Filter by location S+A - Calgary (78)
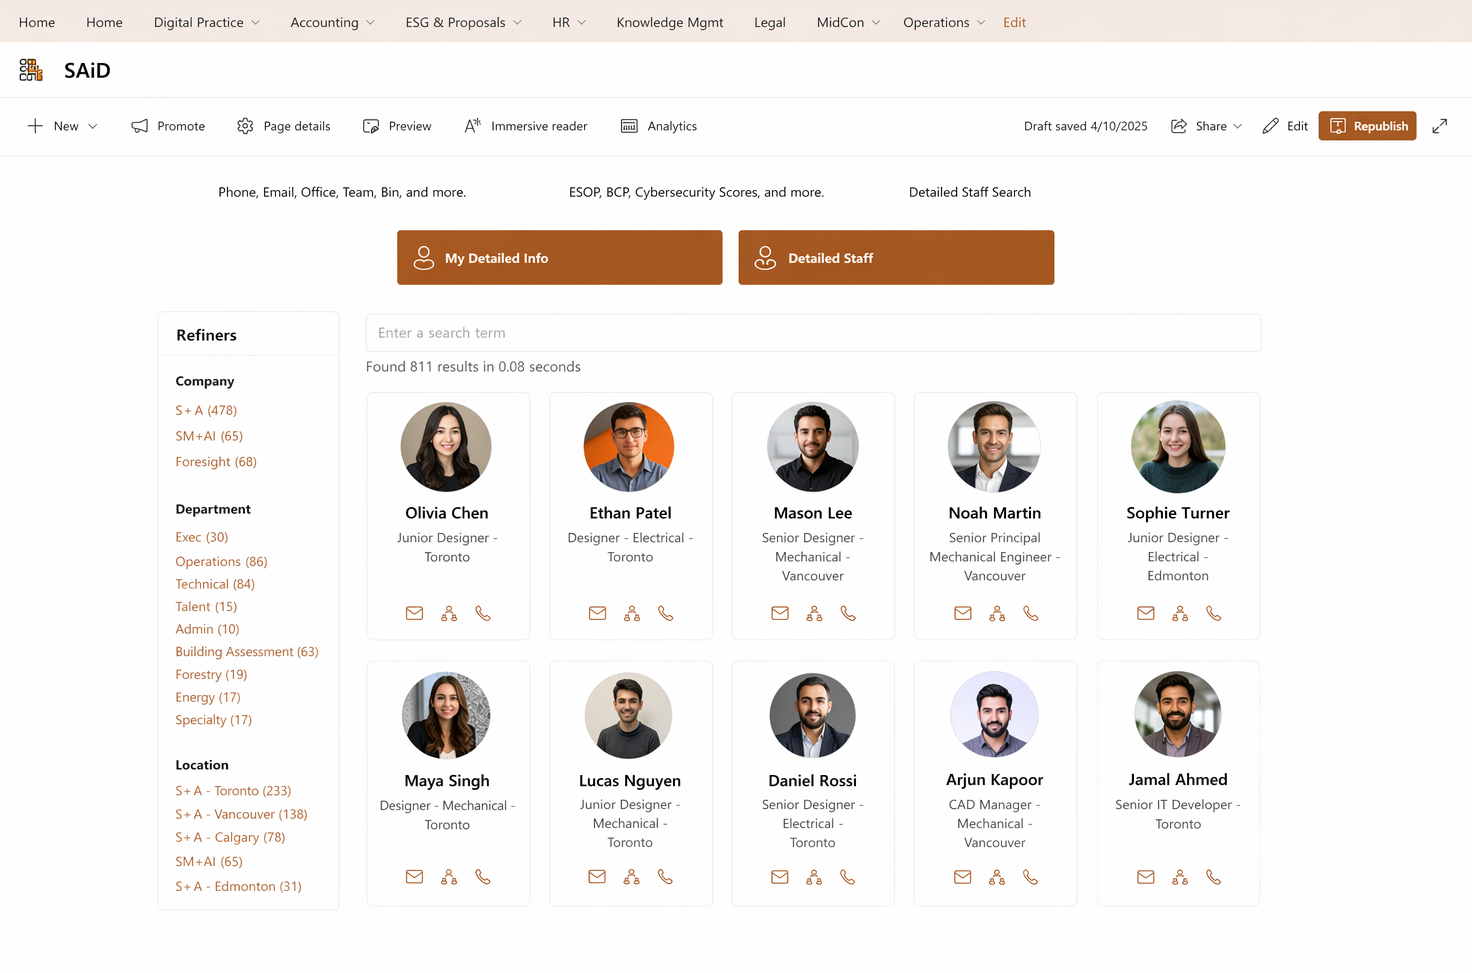Screen dimensions: 1472x973 [x=230, y=838]
